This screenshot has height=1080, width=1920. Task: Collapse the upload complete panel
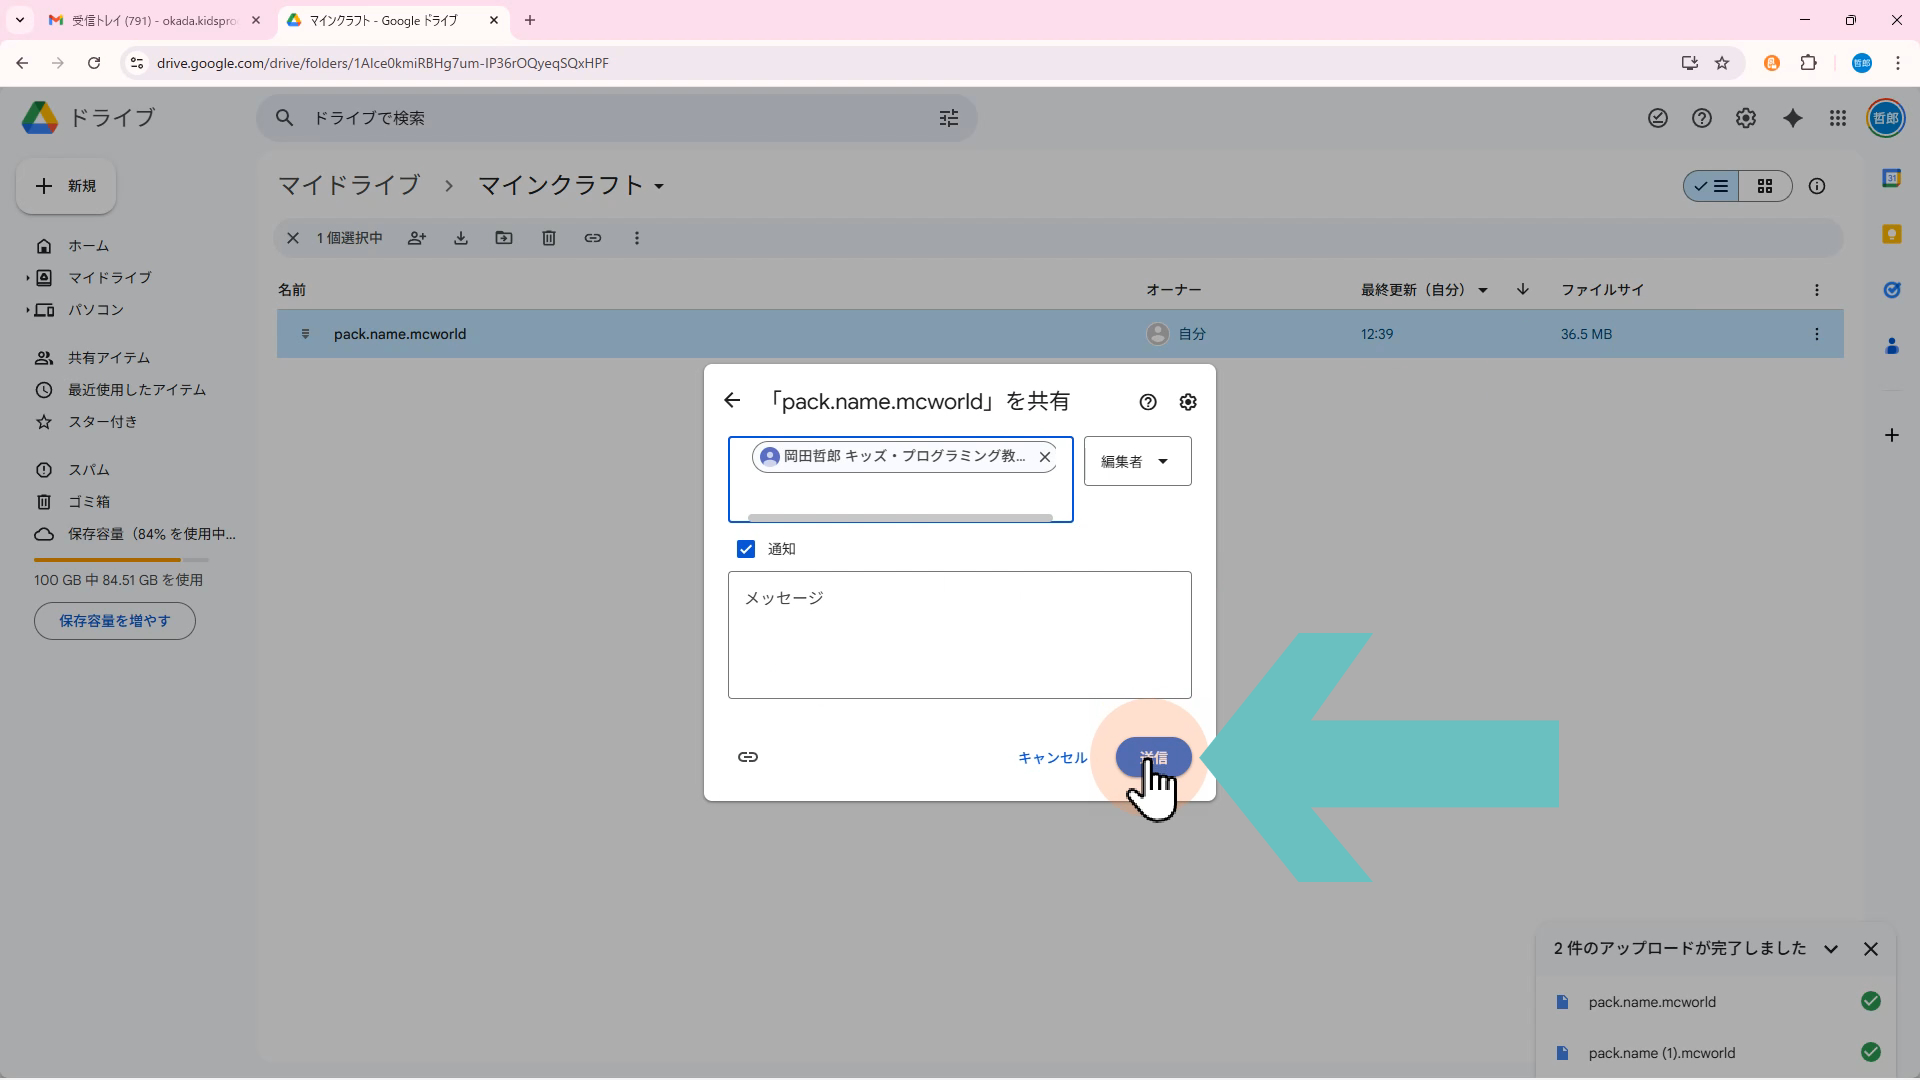point(1831,949)
